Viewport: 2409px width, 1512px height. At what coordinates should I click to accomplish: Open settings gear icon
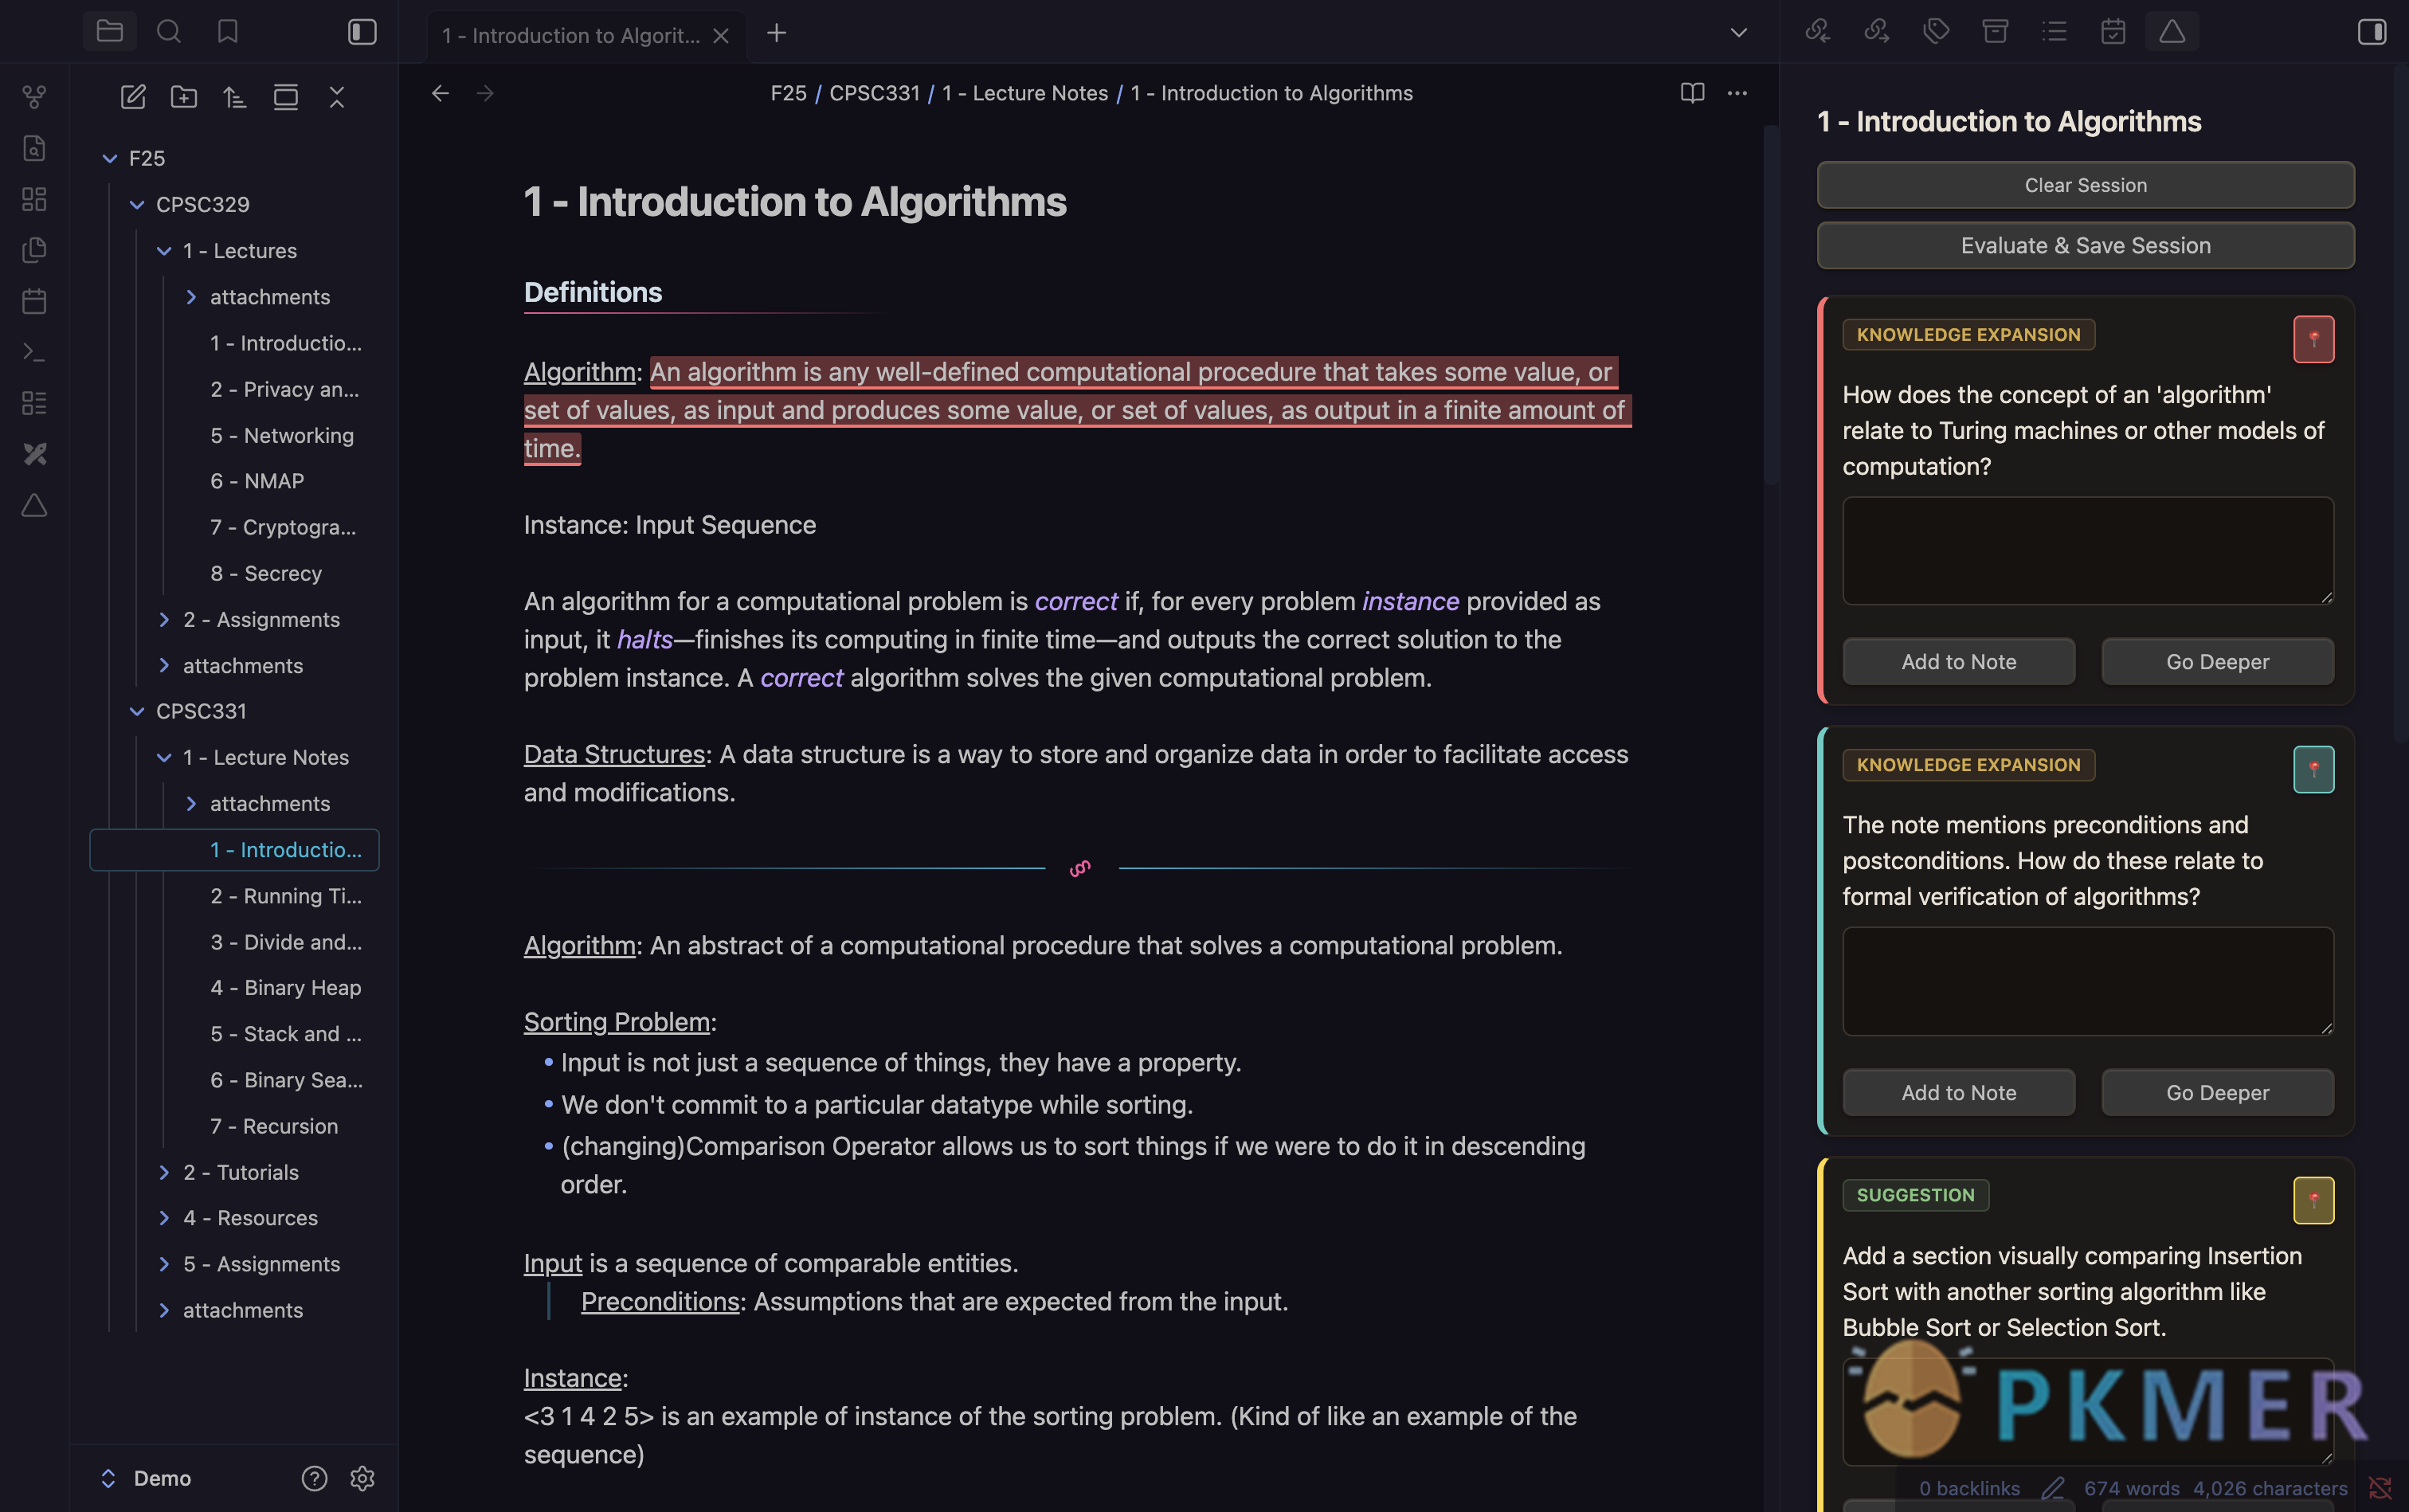point(362,1478)
